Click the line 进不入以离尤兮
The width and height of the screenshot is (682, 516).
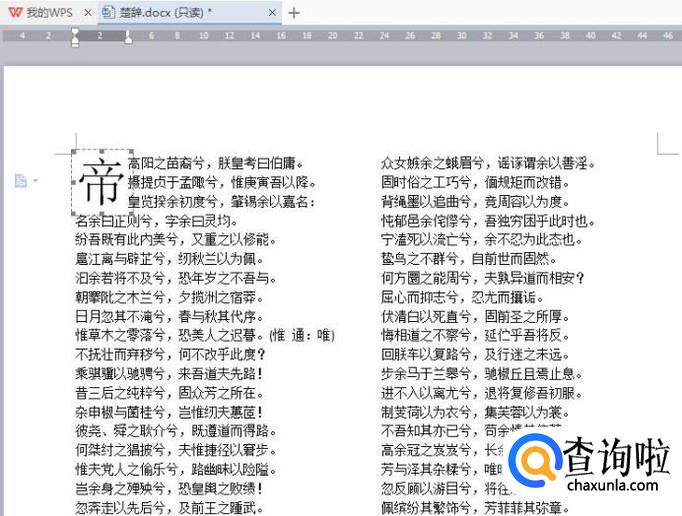(x=426, y=393)
